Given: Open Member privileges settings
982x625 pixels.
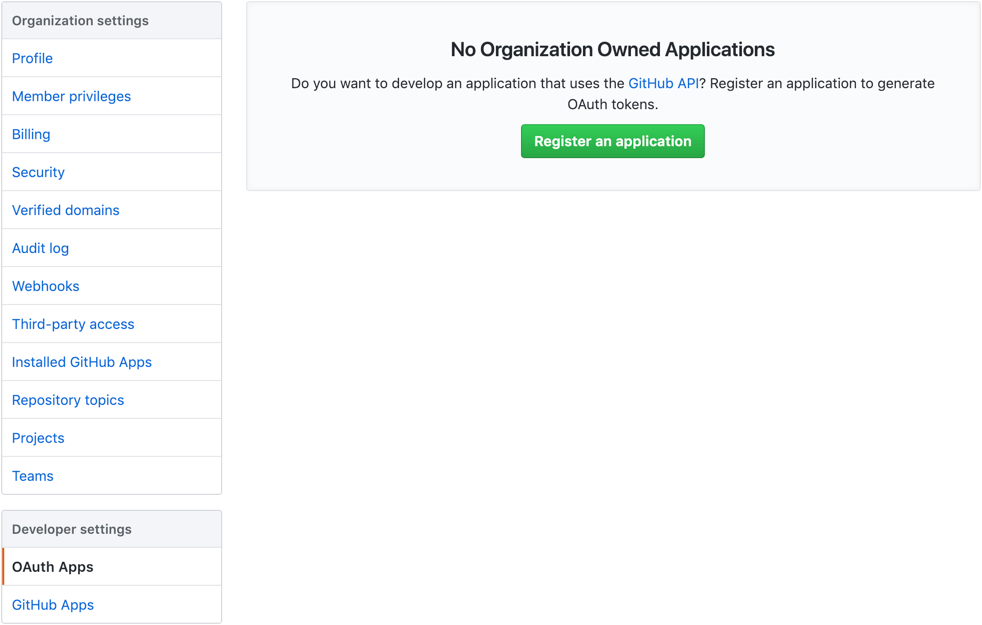Looking at the screenshot, I should pyautogui.click(x=71, y=96).
